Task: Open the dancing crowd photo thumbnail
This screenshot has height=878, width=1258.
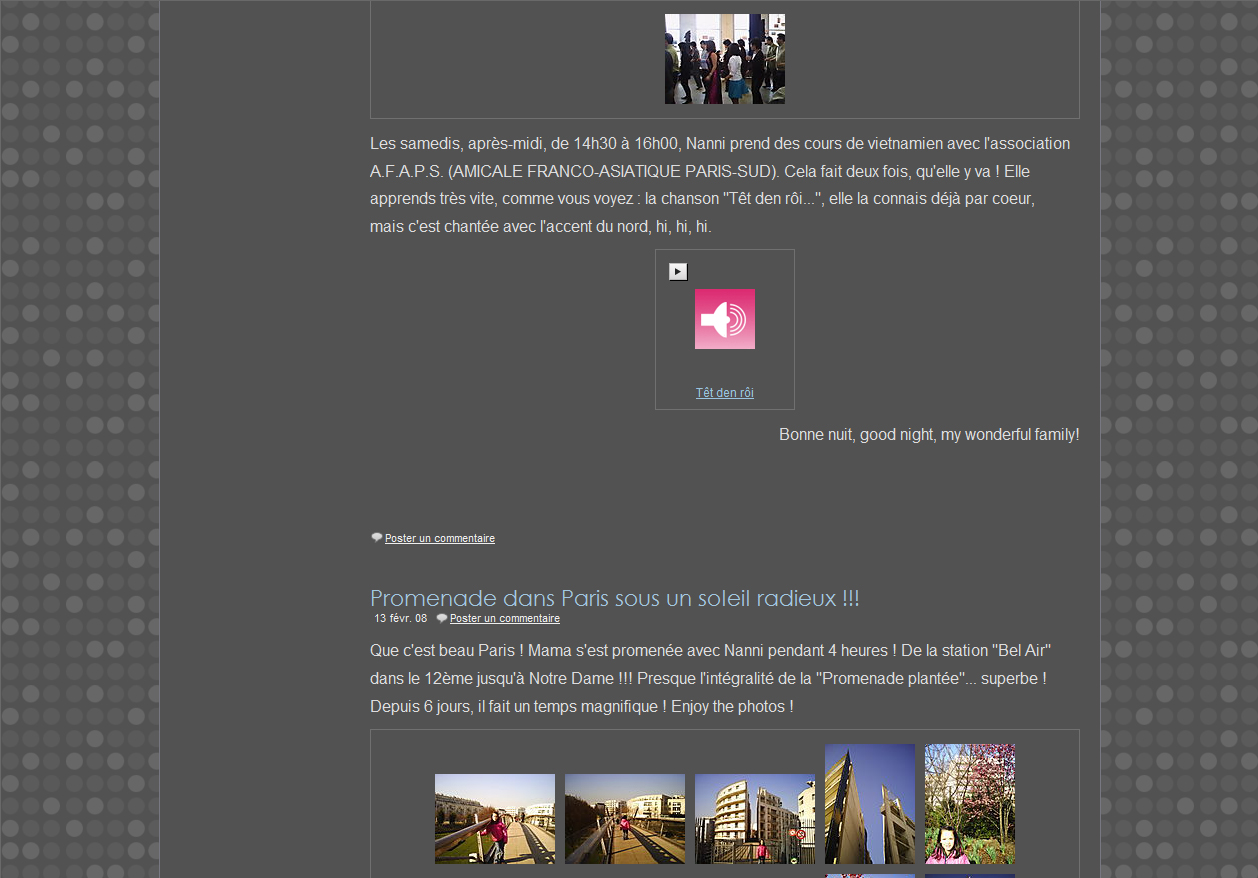Action: (724, 59)
